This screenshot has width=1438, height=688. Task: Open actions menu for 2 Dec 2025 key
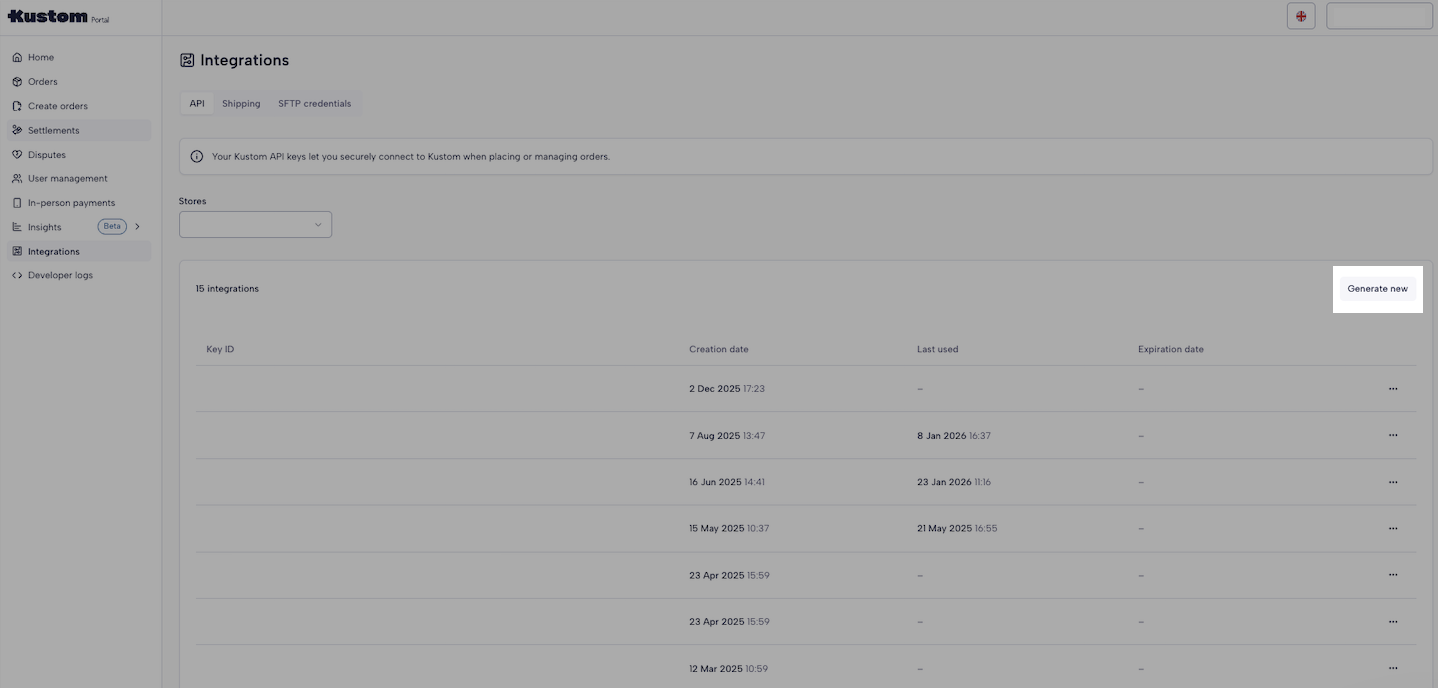coord(1393,389)
